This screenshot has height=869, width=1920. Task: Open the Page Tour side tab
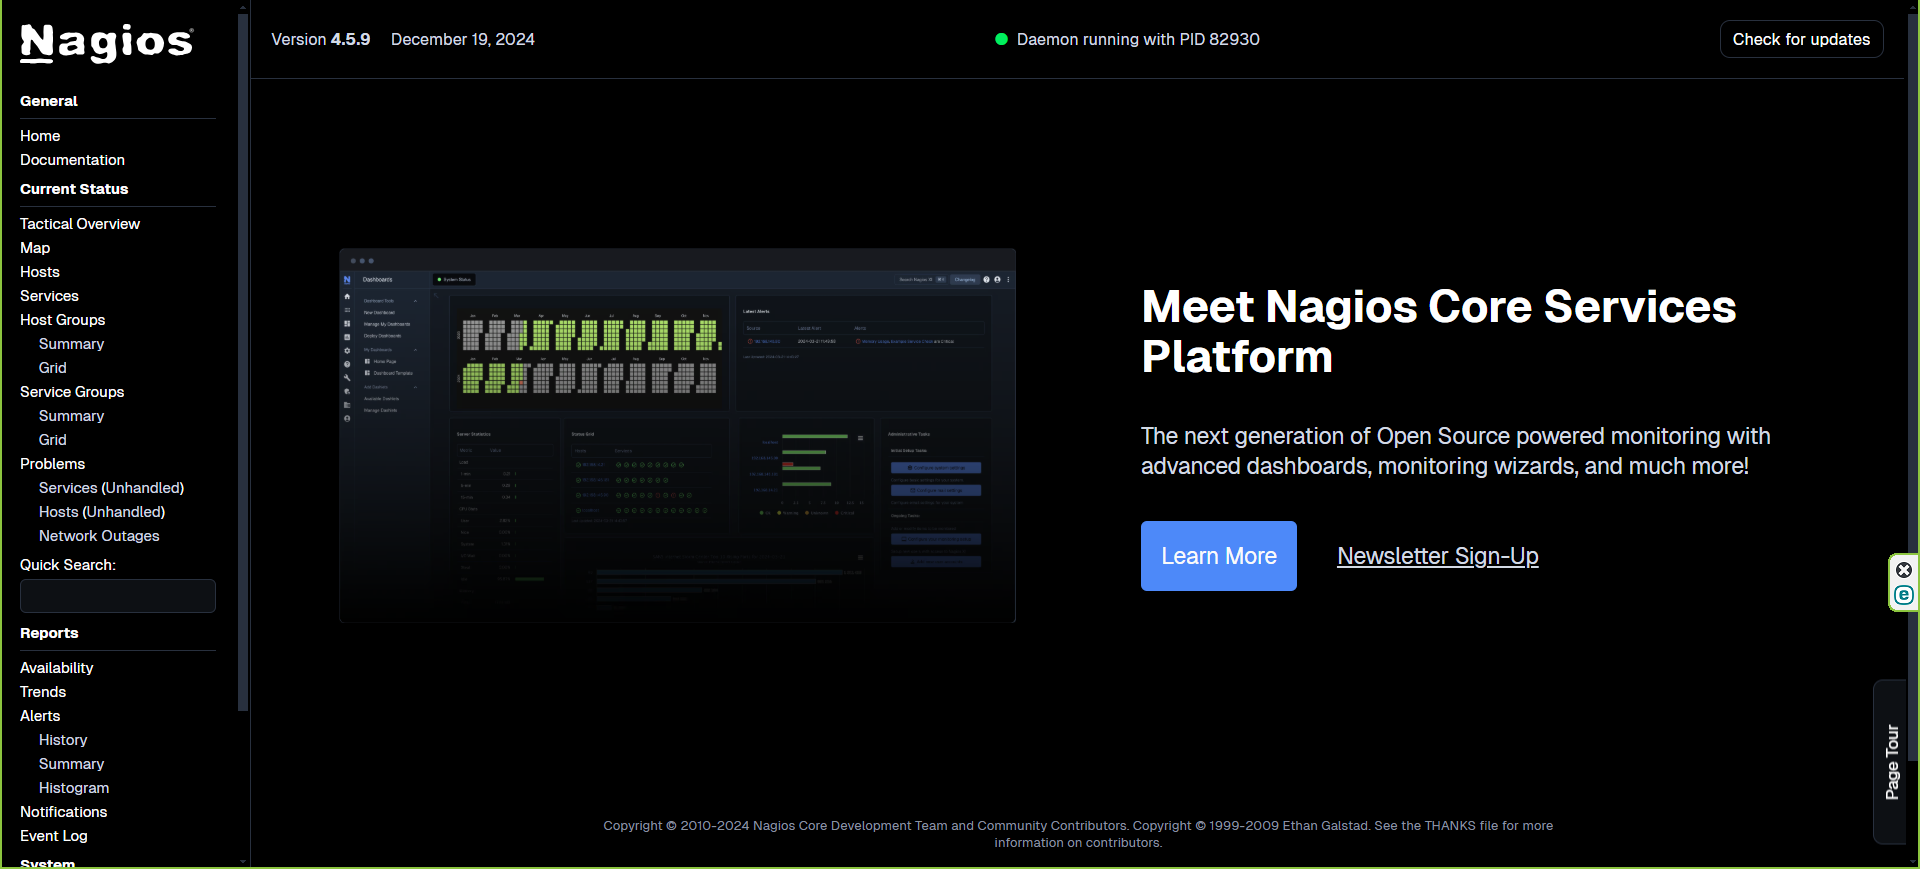pyautogui.click(x=1891, y=762)
